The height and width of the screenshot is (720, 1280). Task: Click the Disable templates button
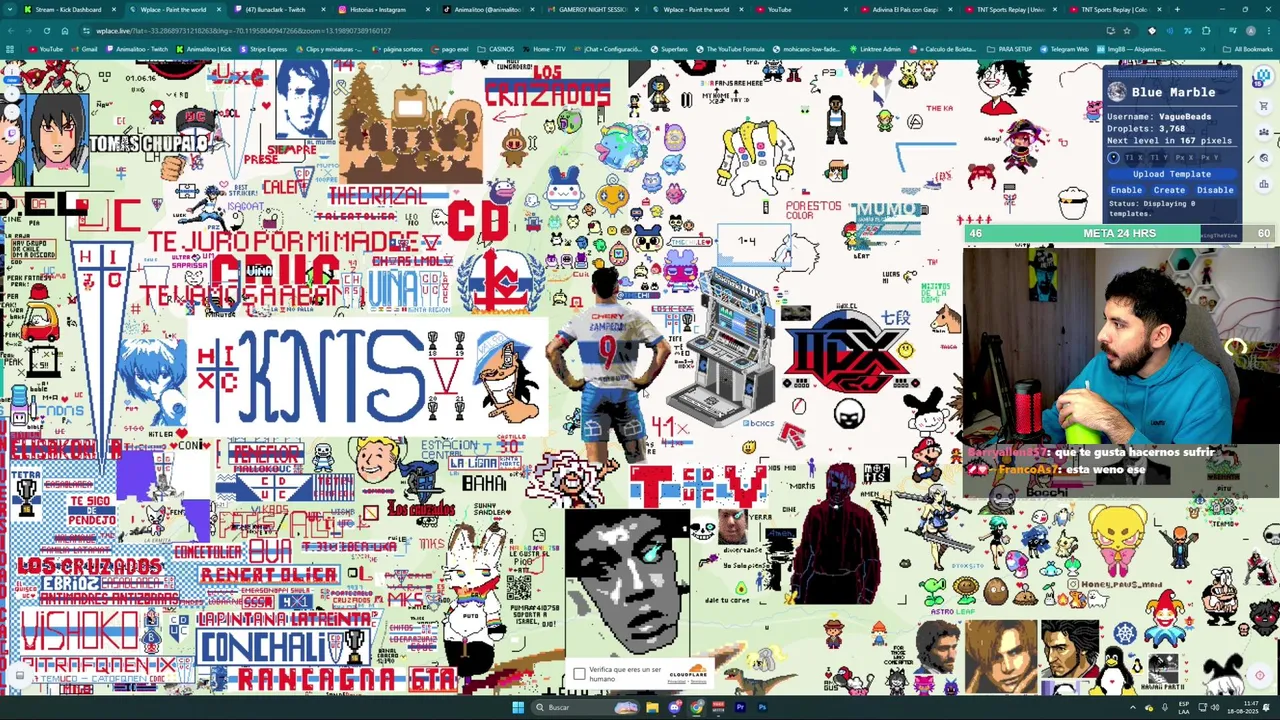1215,190
